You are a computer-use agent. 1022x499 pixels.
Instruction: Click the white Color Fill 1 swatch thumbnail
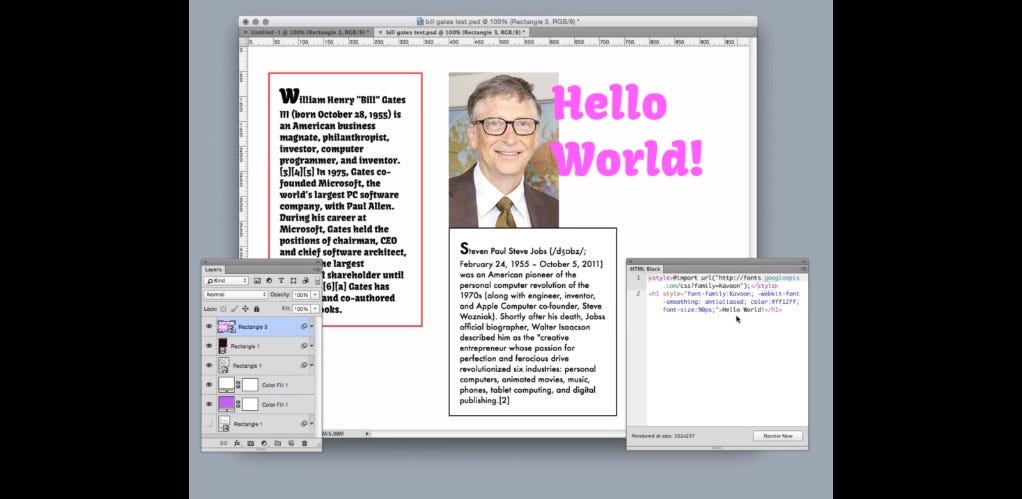pos(227,385)
